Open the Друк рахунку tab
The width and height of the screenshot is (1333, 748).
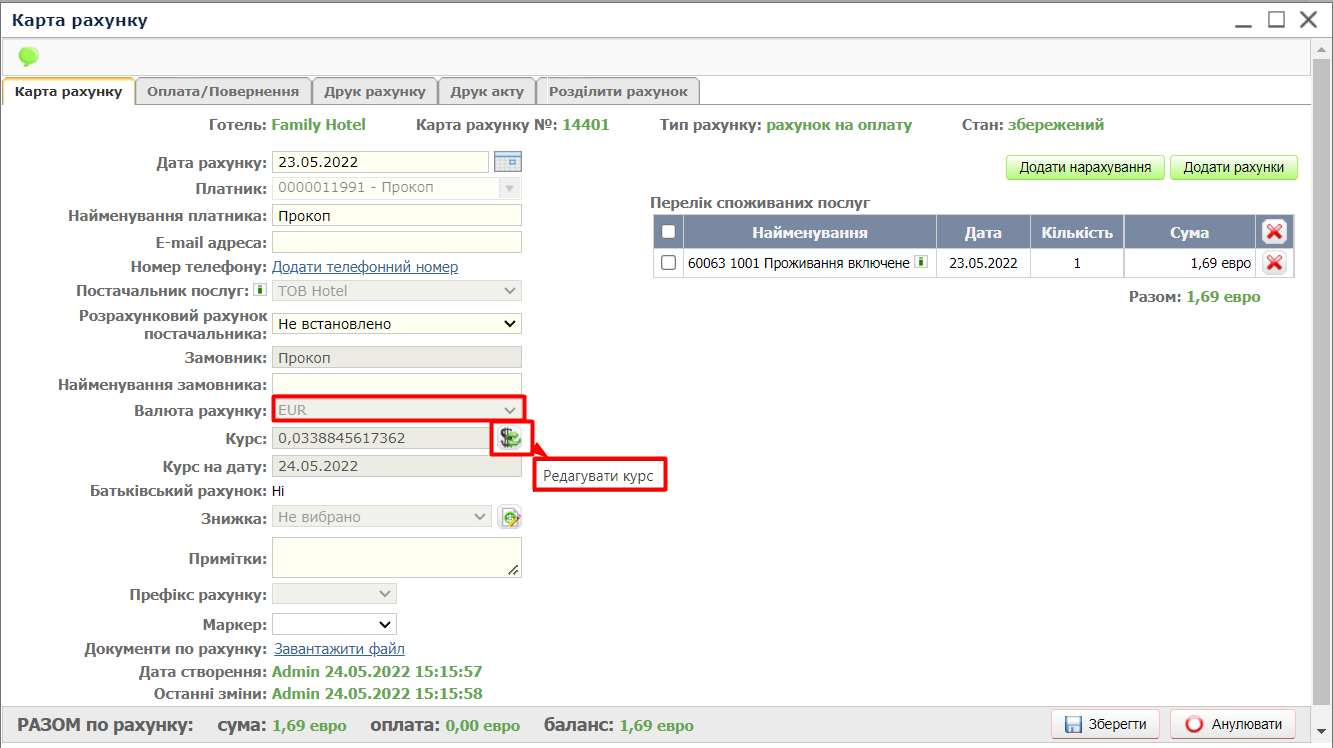375,91
